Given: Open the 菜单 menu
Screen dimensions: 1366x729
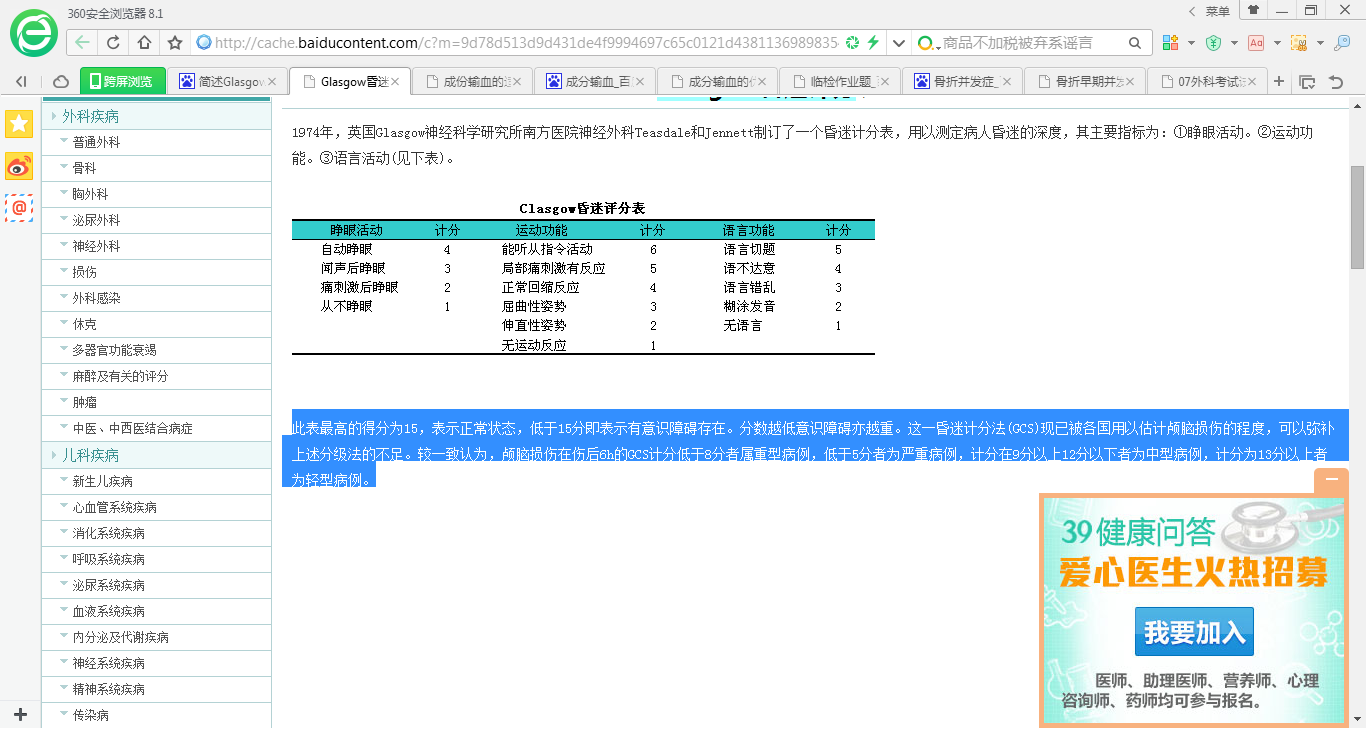Looking at the screenshot, I should point(1218,10).
